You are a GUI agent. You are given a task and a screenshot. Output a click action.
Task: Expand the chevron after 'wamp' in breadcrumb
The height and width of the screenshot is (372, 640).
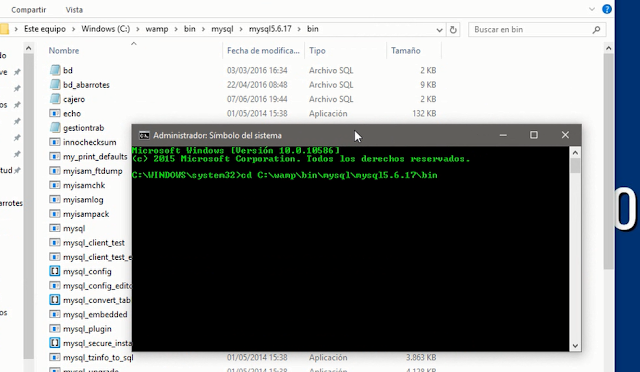[176, 29]
